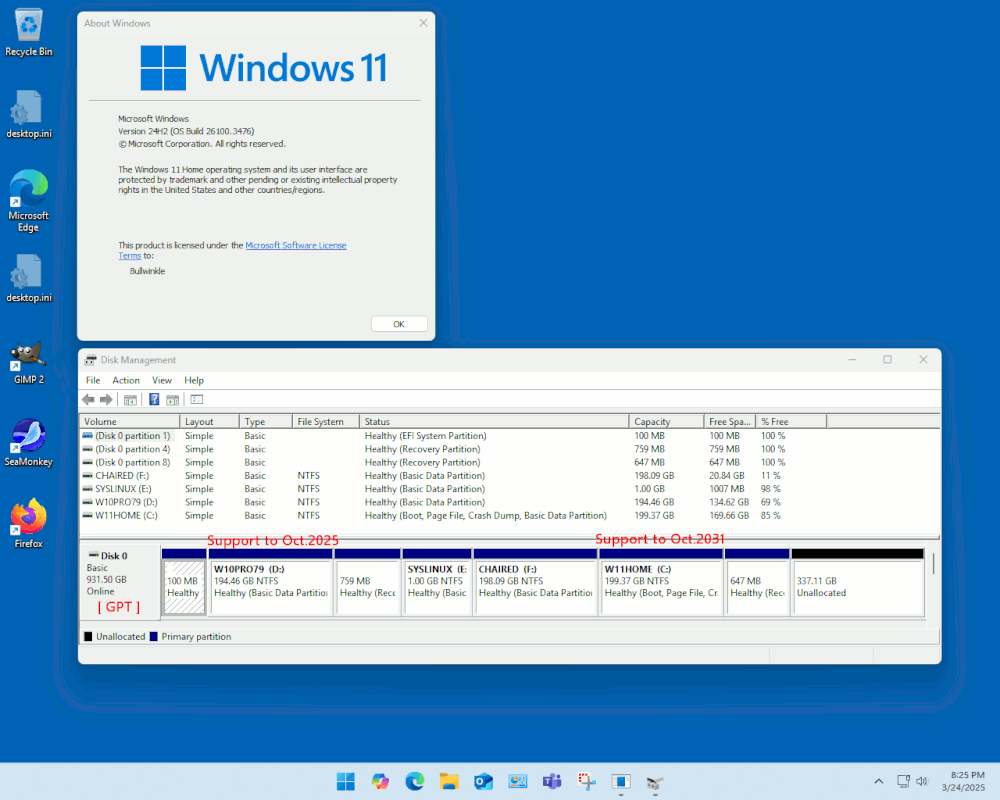
Task: Select the desktop.ini icon just above GIMP 2
Action: coord(29,279)
